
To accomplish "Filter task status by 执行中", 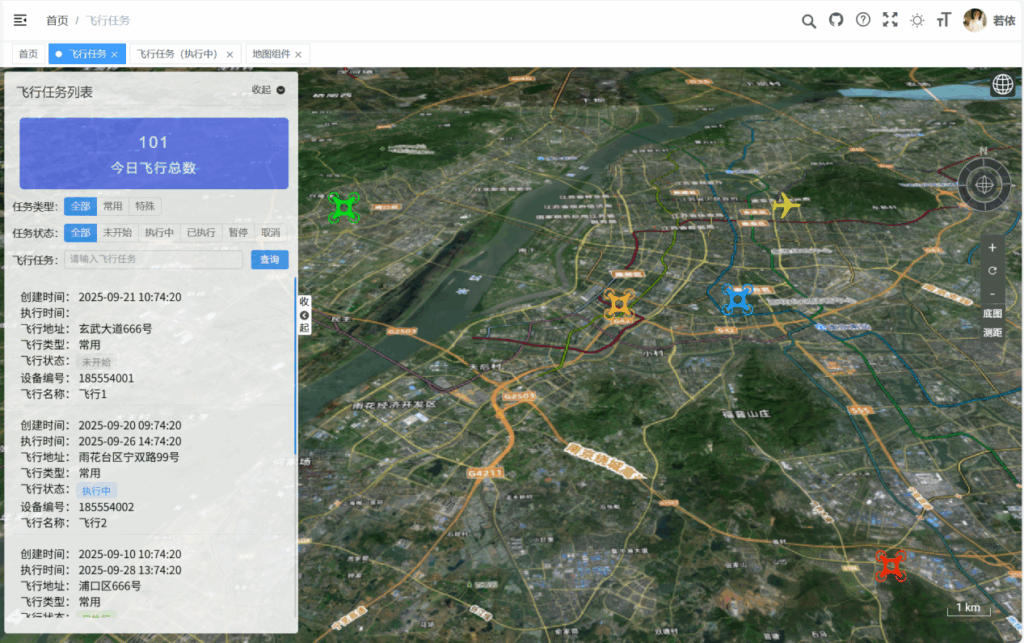I will (159, 233).
